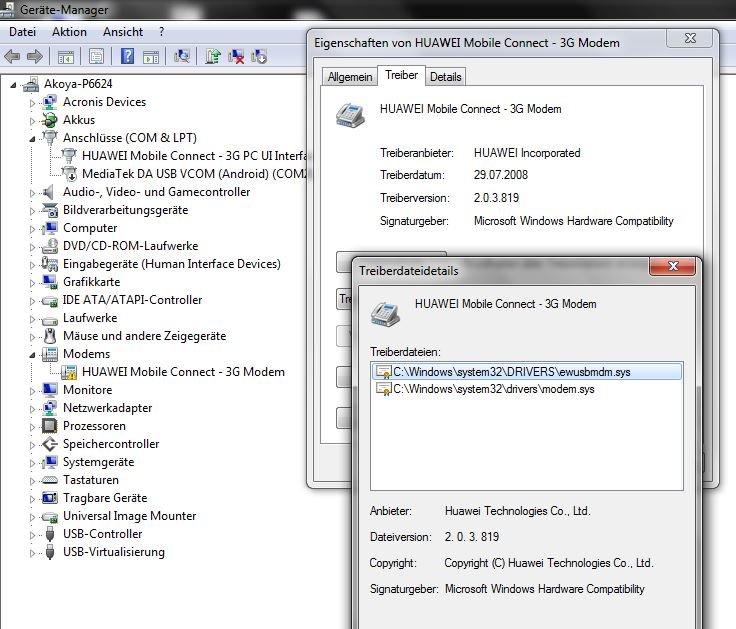Open the Ansicht menu

click(123, 32)
